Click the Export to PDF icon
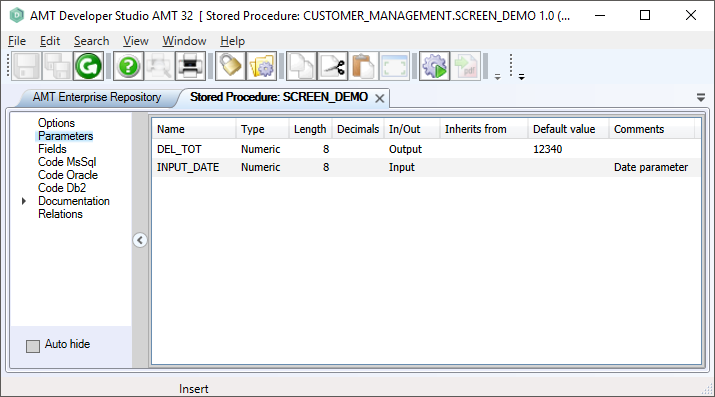The width and height of the screenshot is (715, 397). point(466,67)
